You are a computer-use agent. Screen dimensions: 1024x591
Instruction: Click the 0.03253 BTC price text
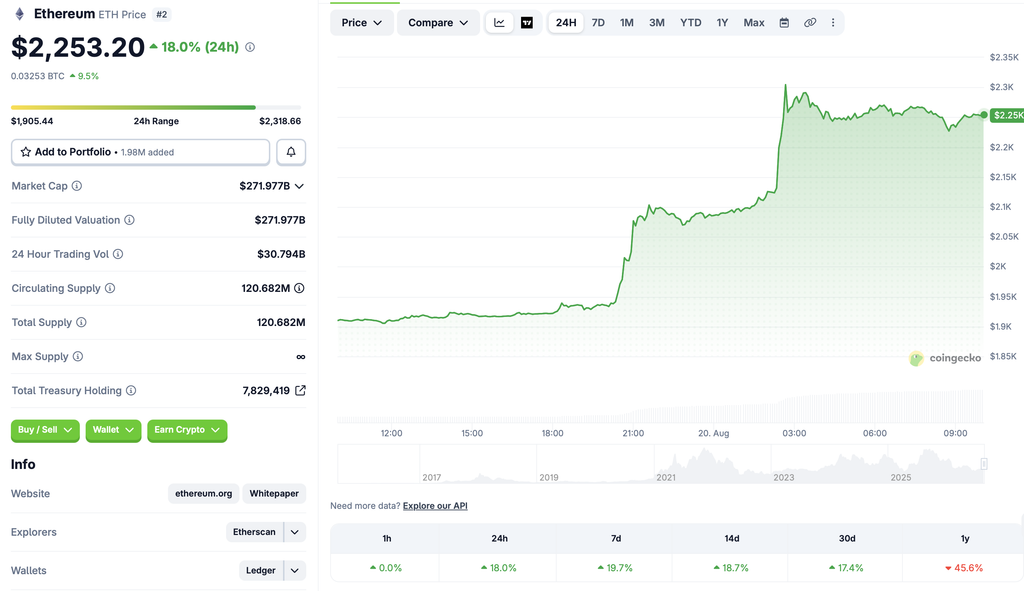(38, 76)
